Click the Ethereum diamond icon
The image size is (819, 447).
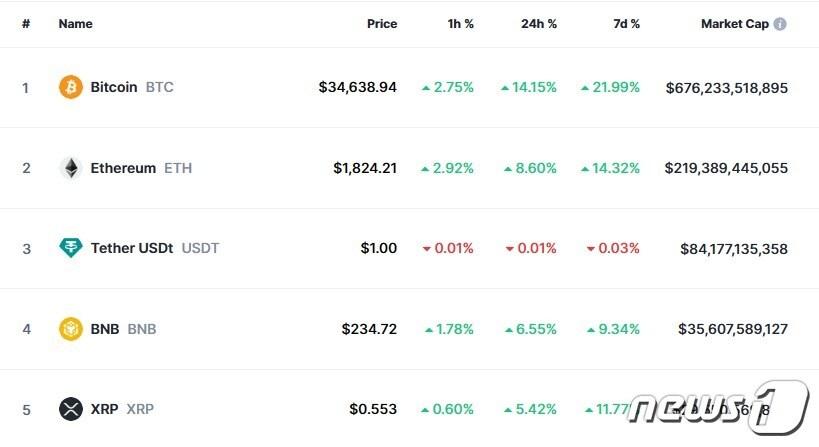pyautogui.click(x=70, y=168)
